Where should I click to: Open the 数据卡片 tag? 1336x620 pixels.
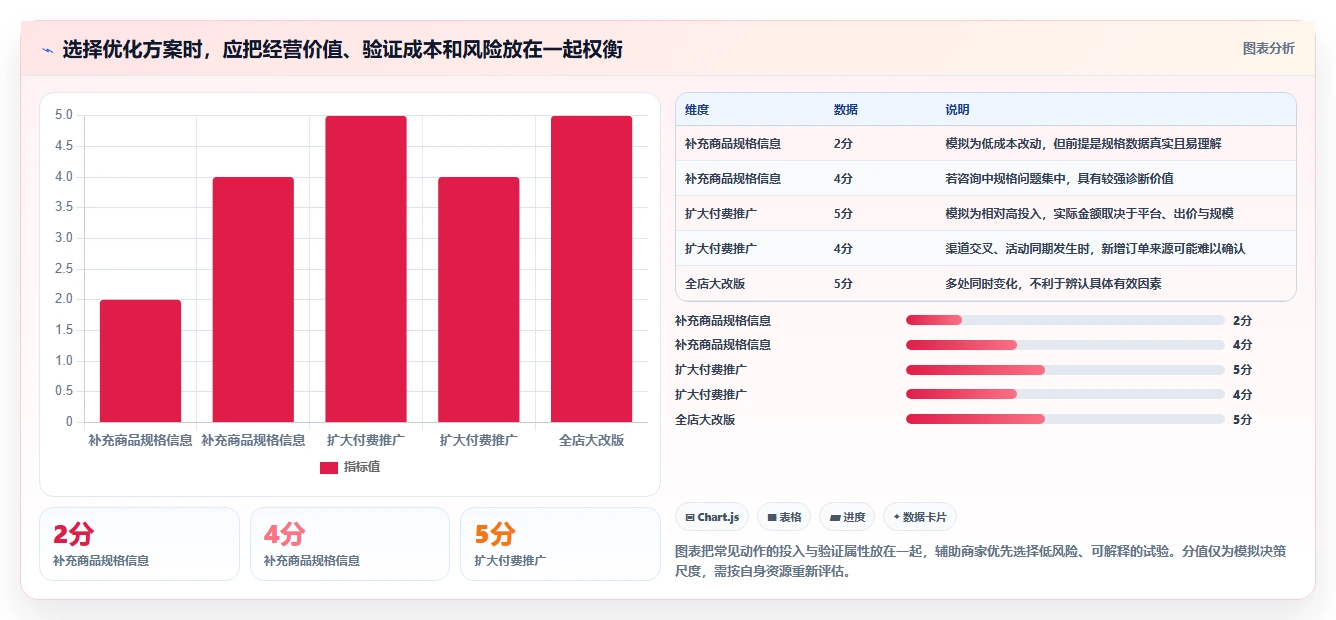point(920,517)
